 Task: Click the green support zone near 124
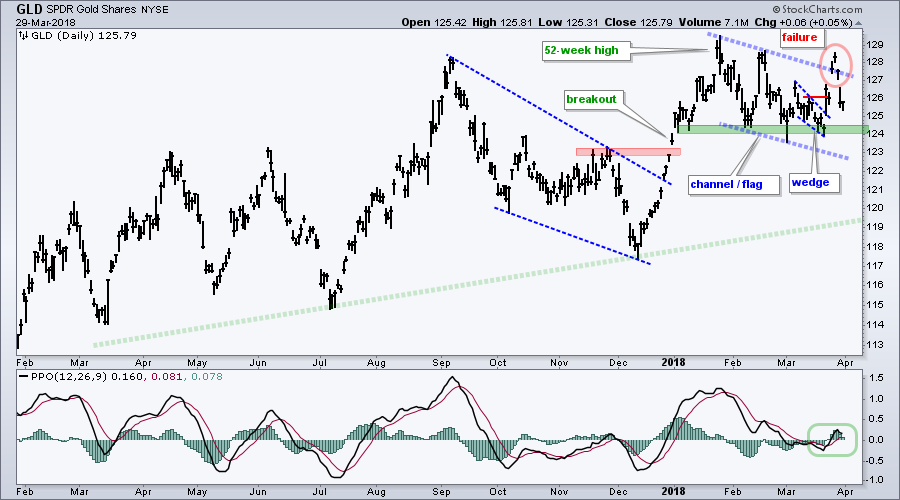pos(773,129)
